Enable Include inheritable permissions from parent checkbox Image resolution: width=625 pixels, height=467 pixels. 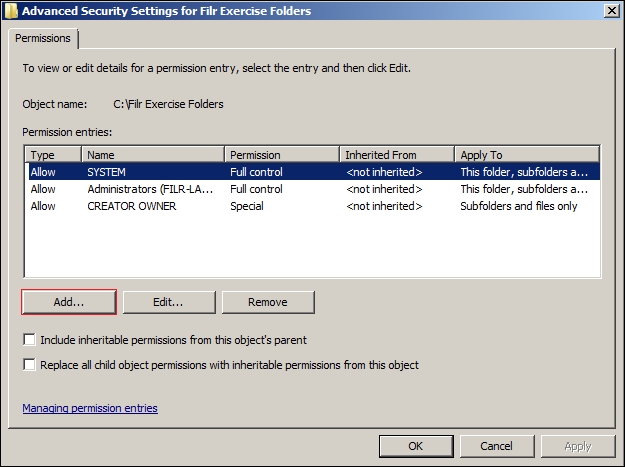click(x=29, y=340)
